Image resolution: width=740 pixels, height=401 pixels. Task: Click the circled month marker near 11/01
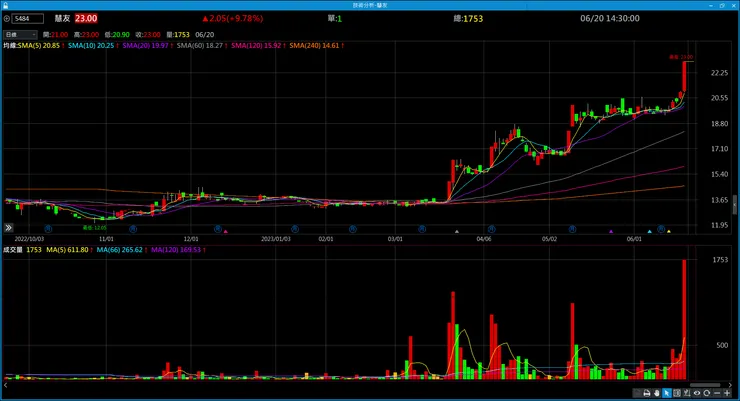(x=133, y=229)
